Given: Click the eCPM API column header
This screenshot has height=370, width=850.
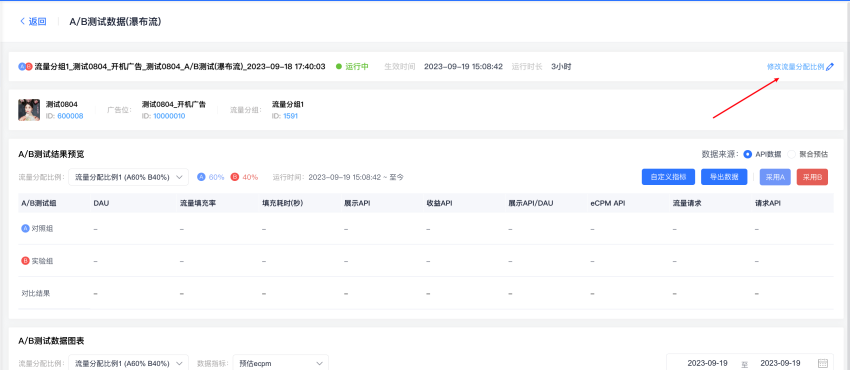Looking at the screenshot, I should click(607, 203).
